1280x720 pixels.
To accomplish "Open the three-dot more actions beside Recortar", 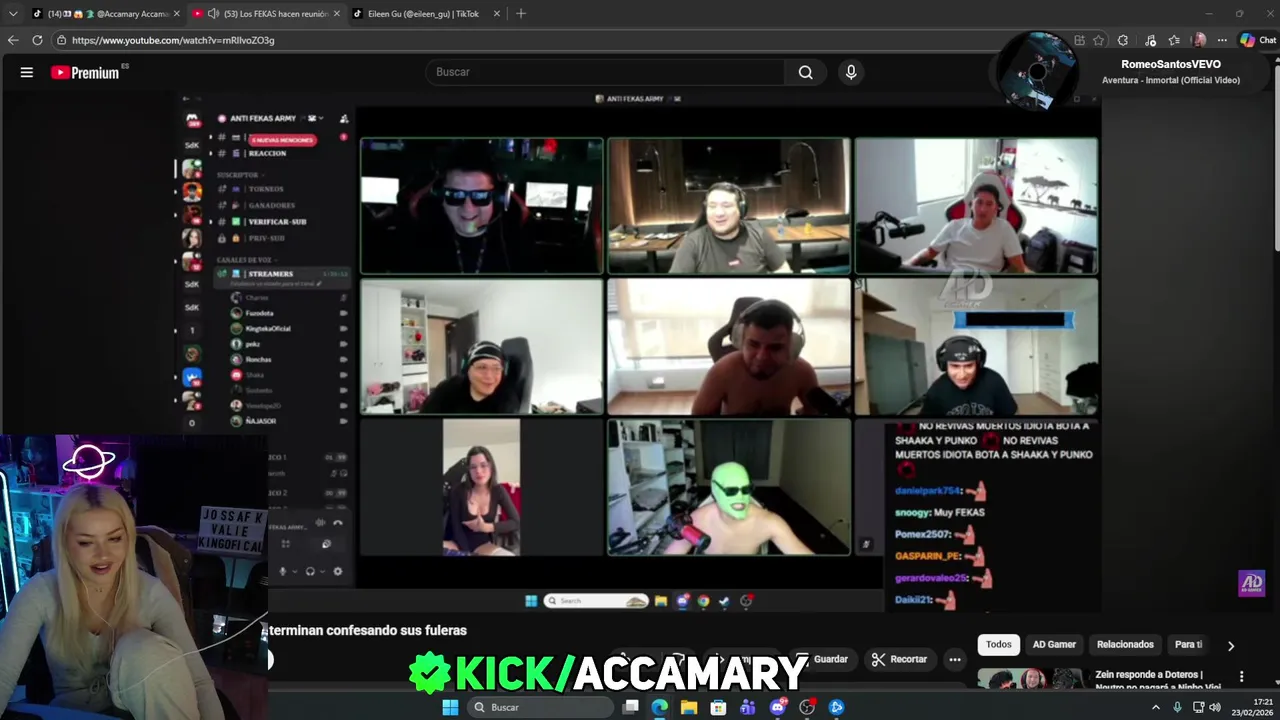I will click(x=955, y=659).
